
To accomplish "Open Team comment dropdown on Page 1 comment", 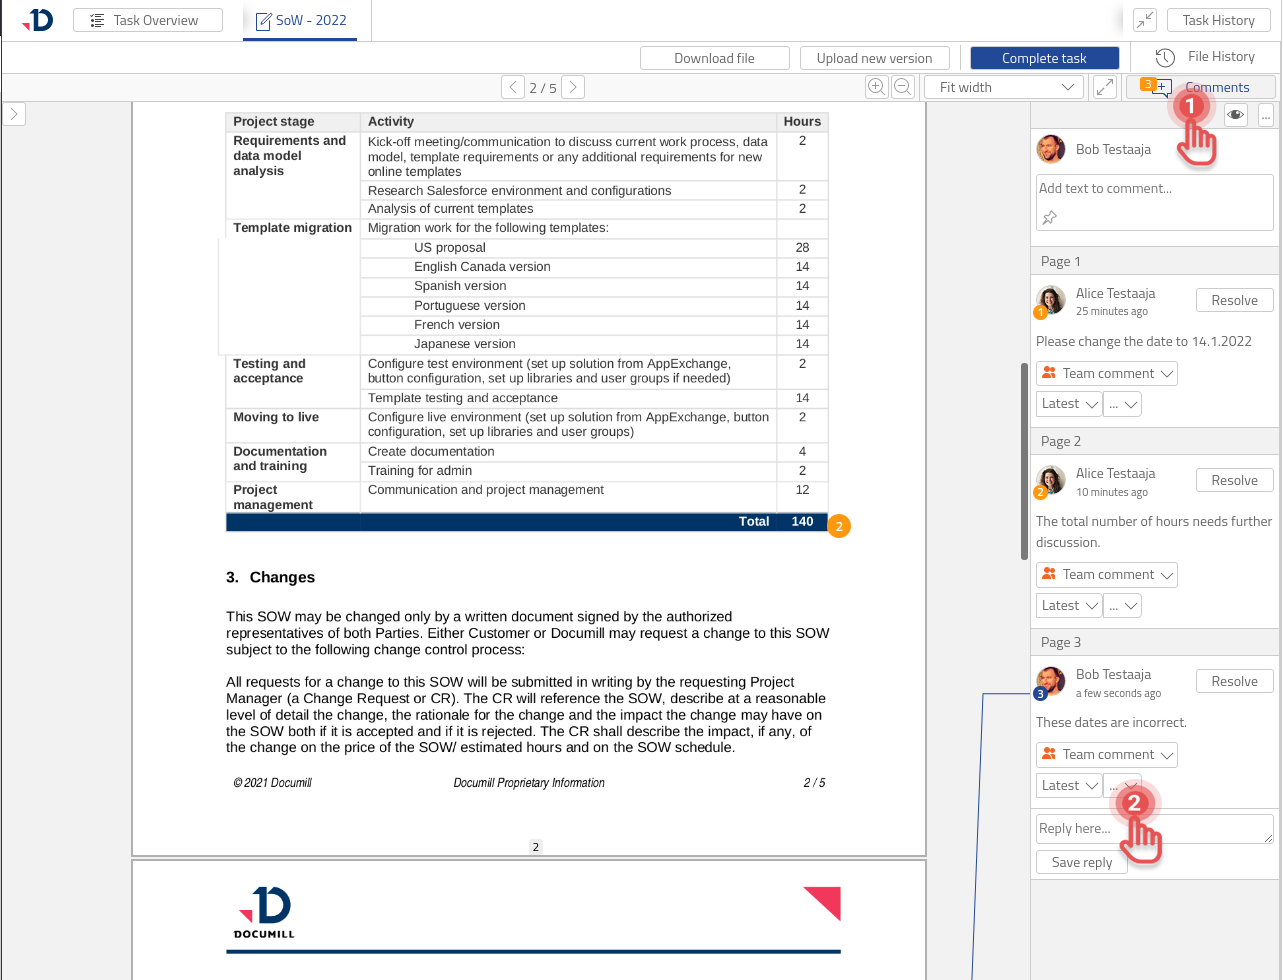I will coord(1107,373).
